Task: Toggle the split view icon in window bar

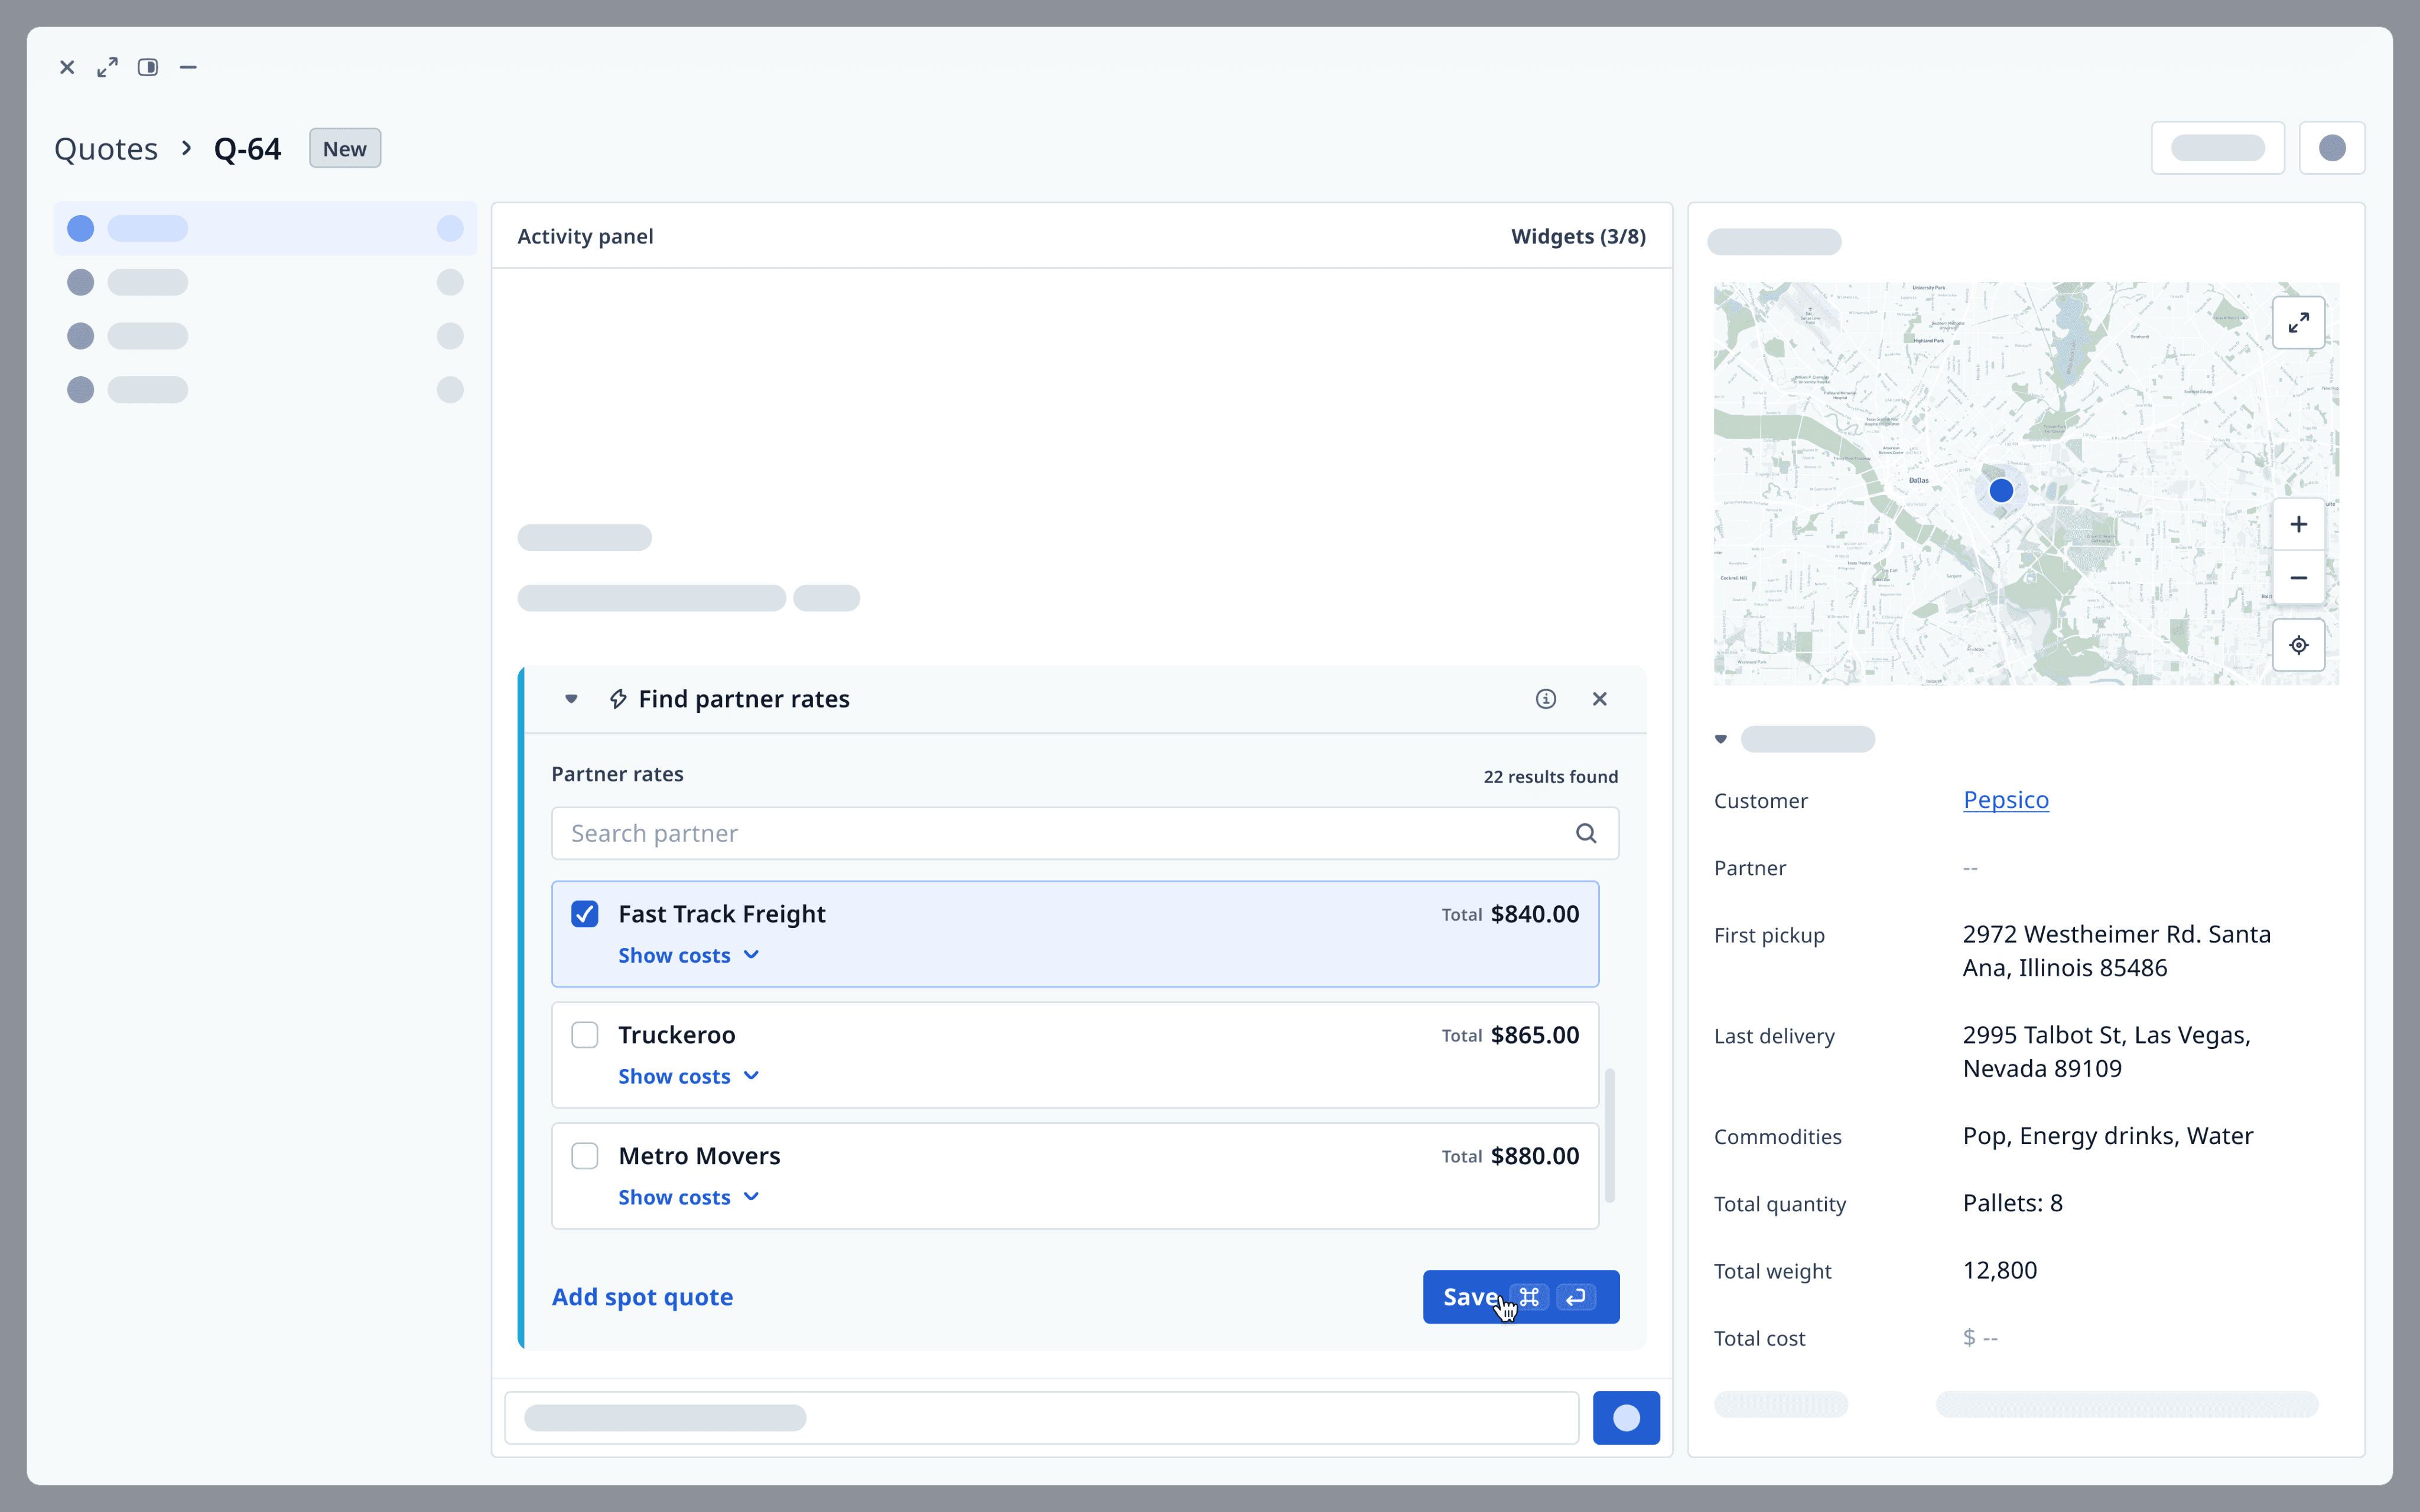Action: click(148, 67)
